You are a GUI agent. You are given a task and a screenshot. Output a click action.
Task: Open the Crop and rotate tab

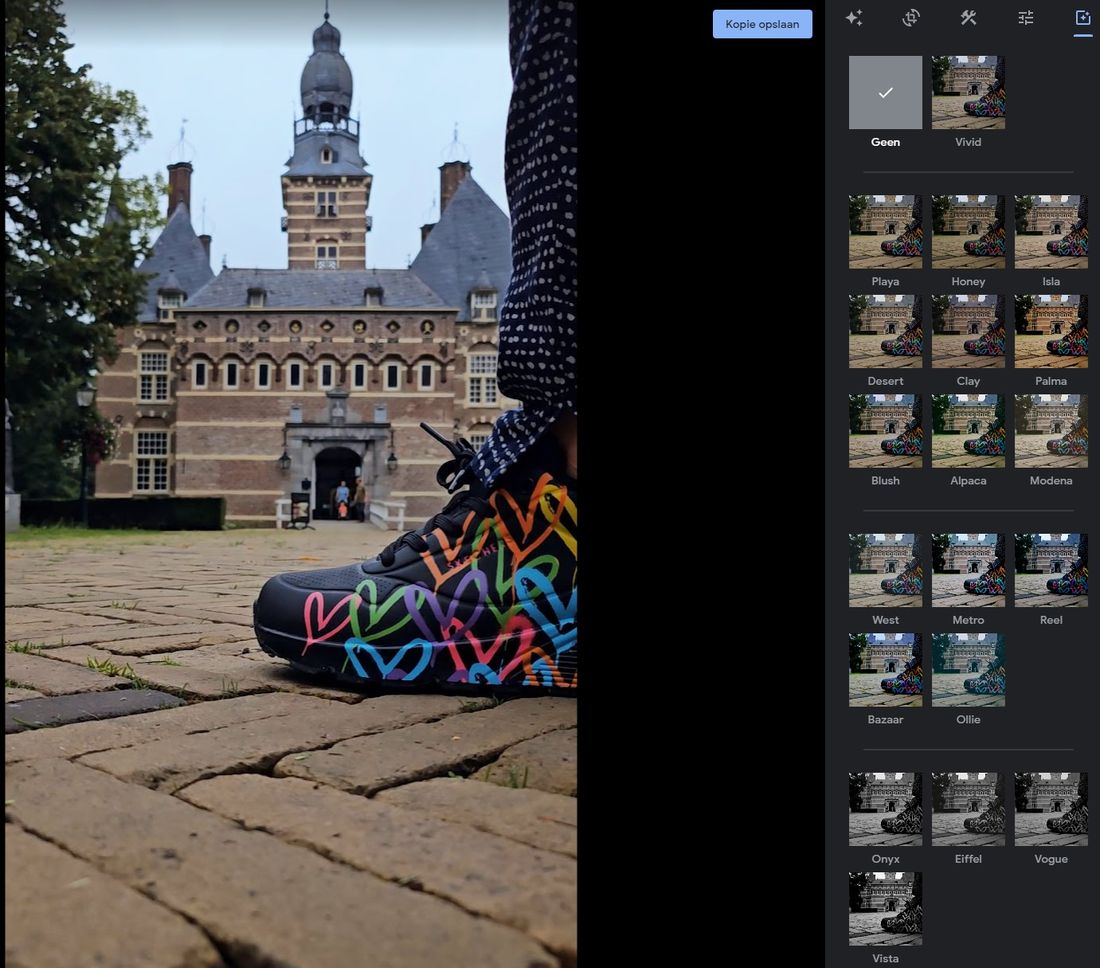(x=911, y=18)
